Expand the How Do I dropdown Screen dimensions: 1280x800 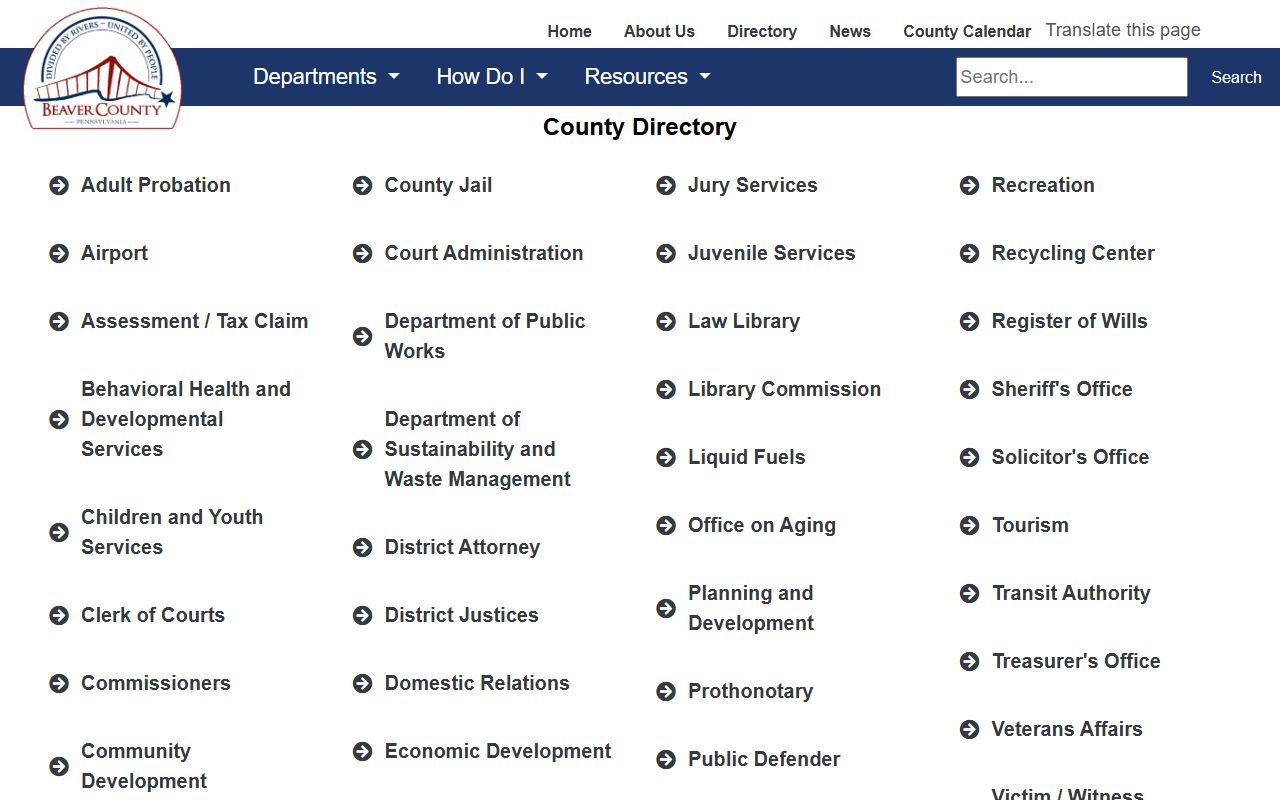pos(492,76)
